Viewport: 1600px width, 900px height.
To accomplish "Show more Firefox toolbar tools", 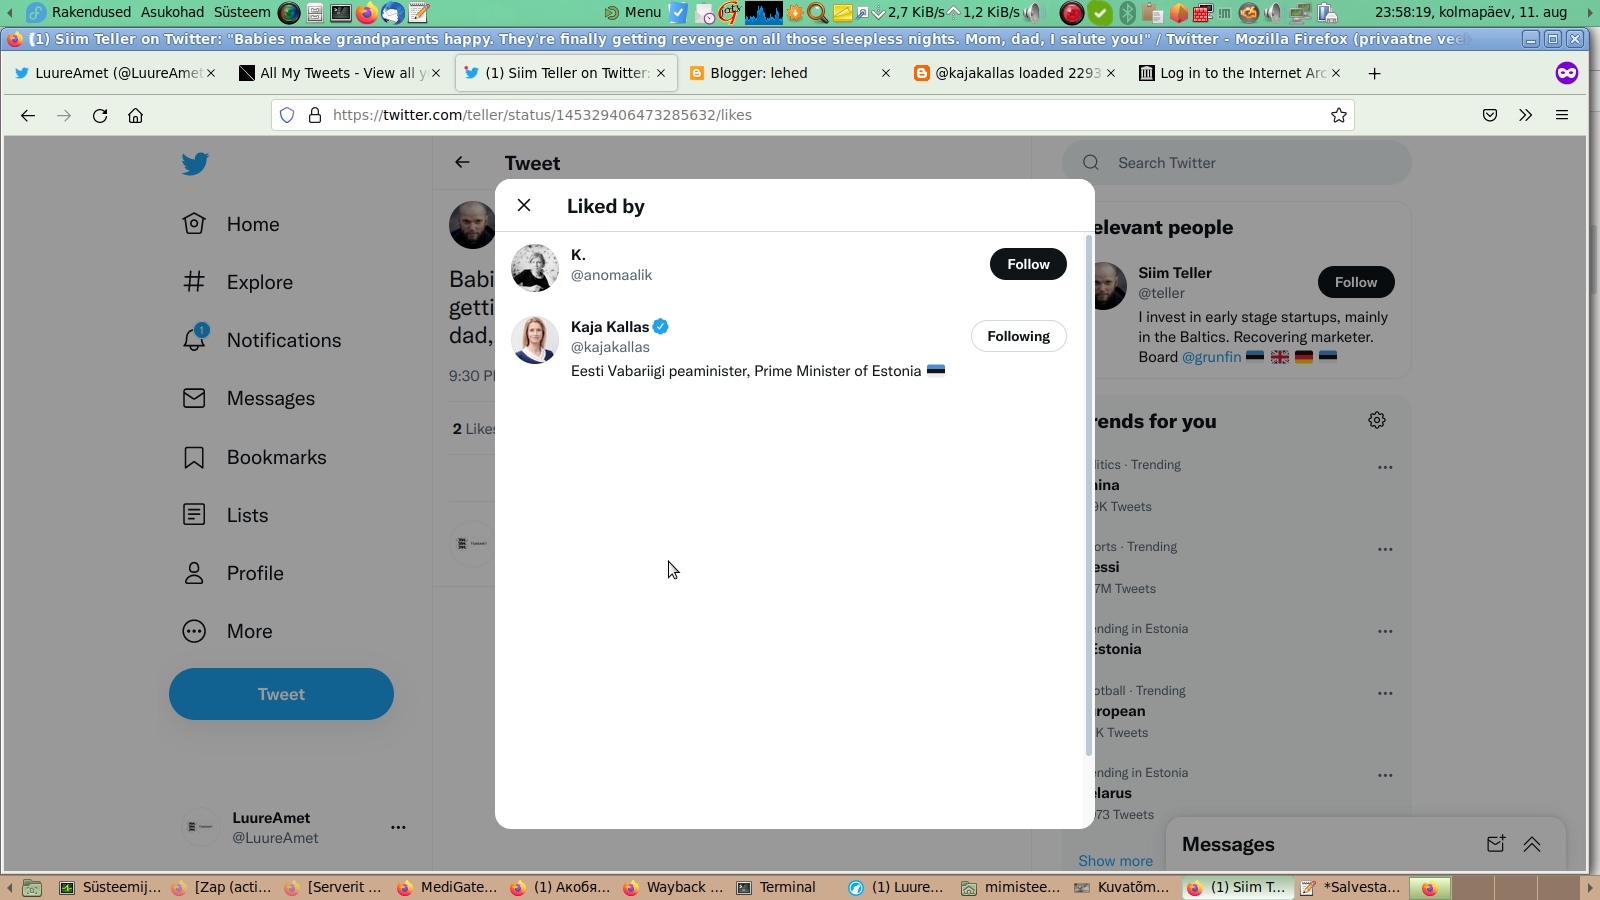I will point(1525,115).
